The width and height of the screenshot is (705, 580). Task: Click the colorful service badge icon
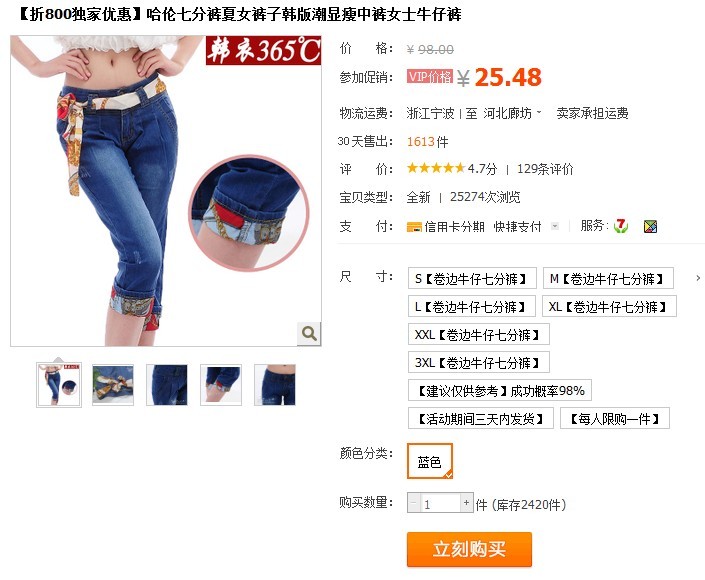pyautogui.click(x=650, y=226)
